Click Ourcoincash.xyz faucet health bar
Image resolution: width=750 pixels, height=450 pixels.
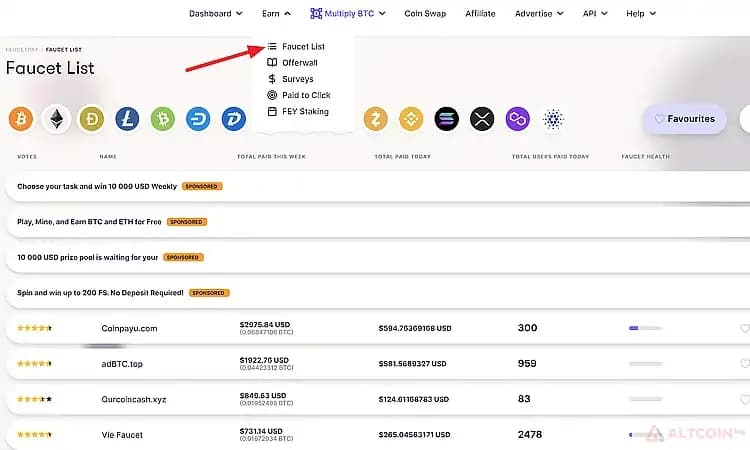(646, 399)
